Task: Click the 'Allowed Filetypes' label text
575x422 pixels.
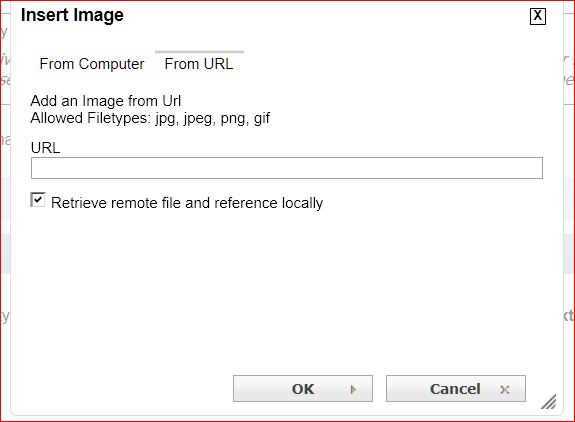Action: click(91, 118)
